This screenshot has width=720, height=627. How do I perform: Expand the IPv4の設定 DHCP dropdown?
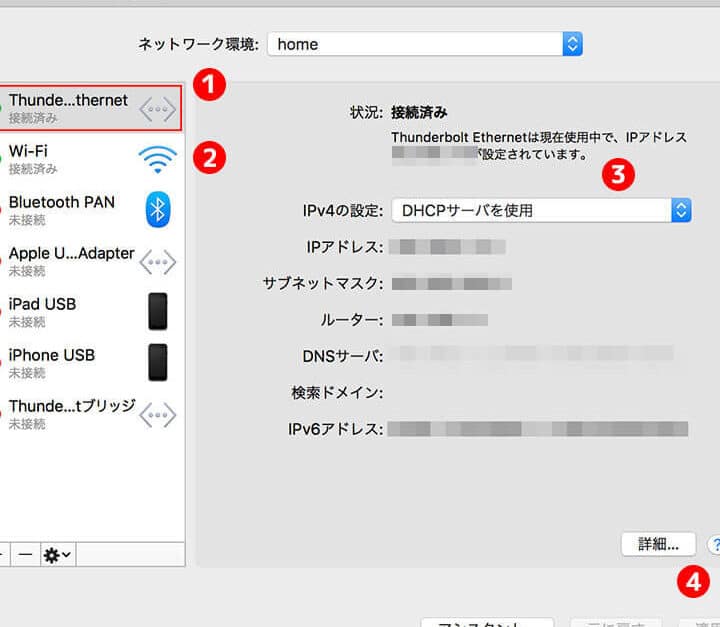541,210
